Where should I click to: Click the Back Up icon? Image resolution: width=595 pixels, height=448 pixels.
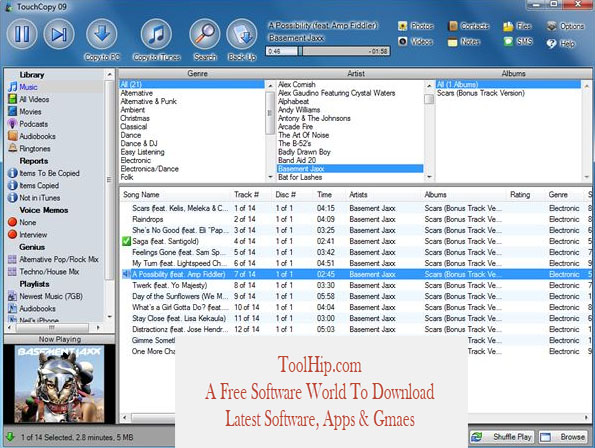242,34
